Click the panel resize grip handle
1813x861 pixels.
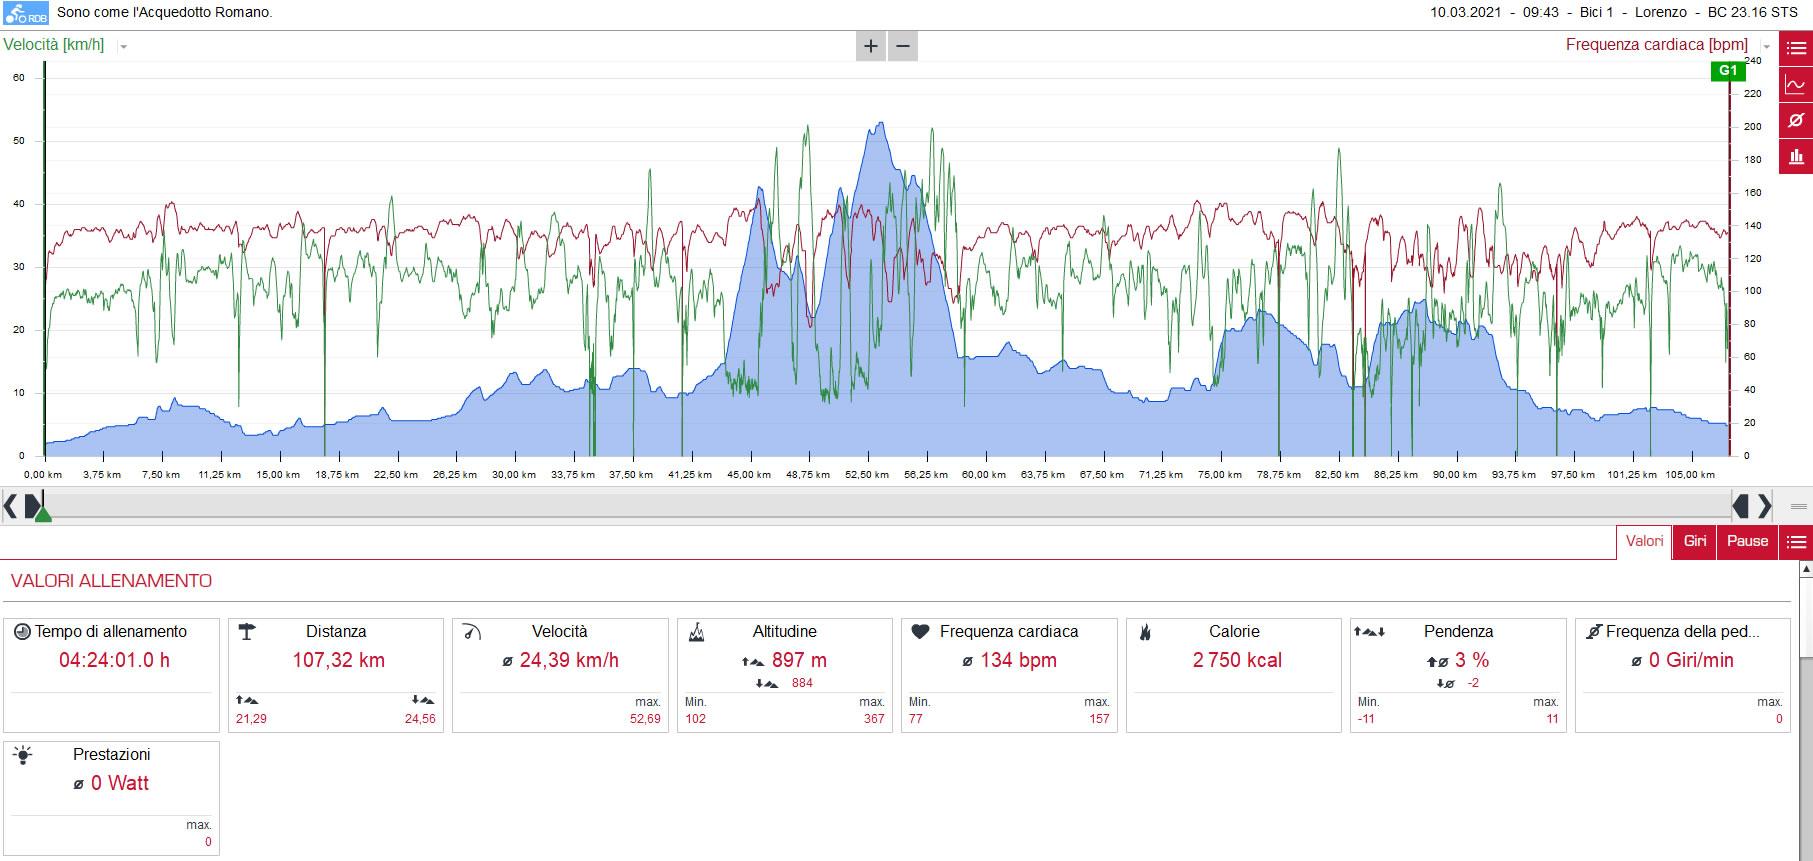click(x=1798, y=506)
